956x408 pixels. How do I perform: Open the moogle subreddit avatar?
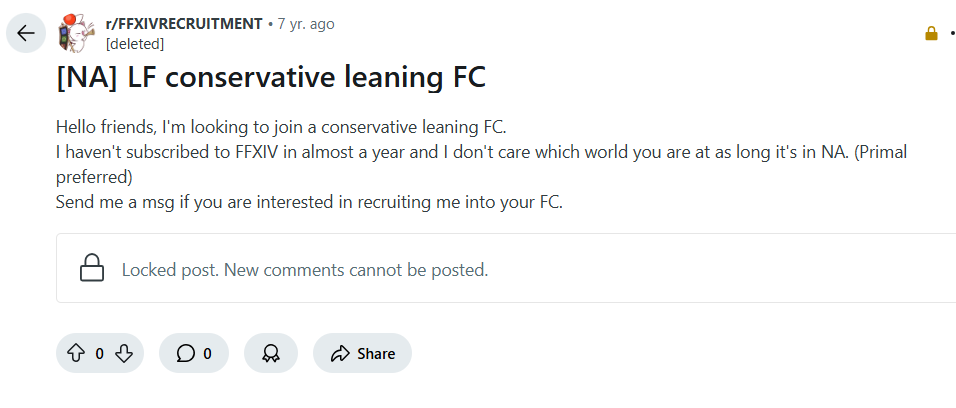76,33
